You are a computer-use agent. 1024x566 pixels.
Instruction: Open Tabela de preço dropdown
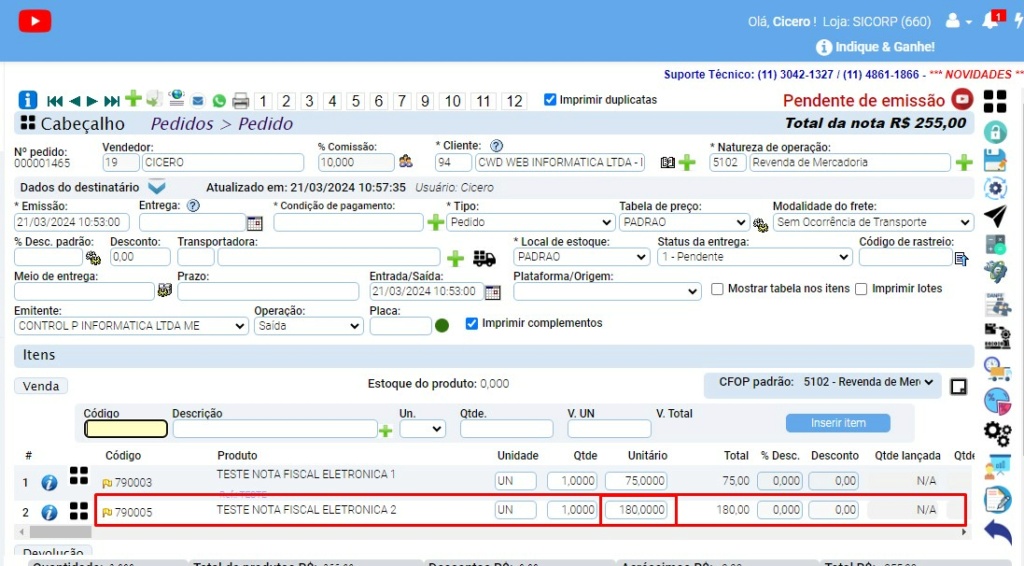pos(683,223)
